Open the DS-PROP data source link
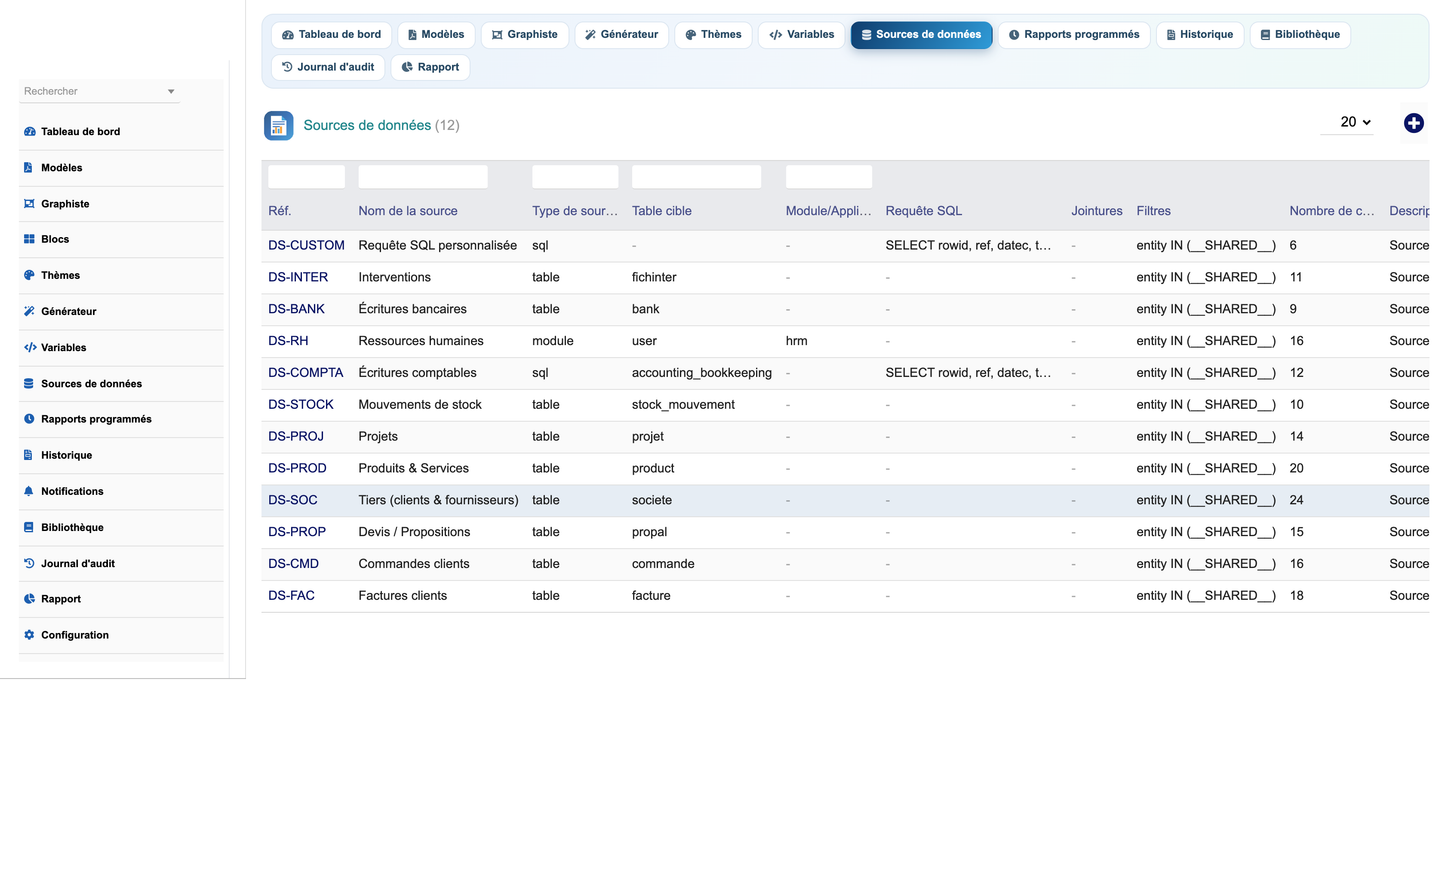The height and width of the screenshot is (895, 1445). tap(297, 532)
